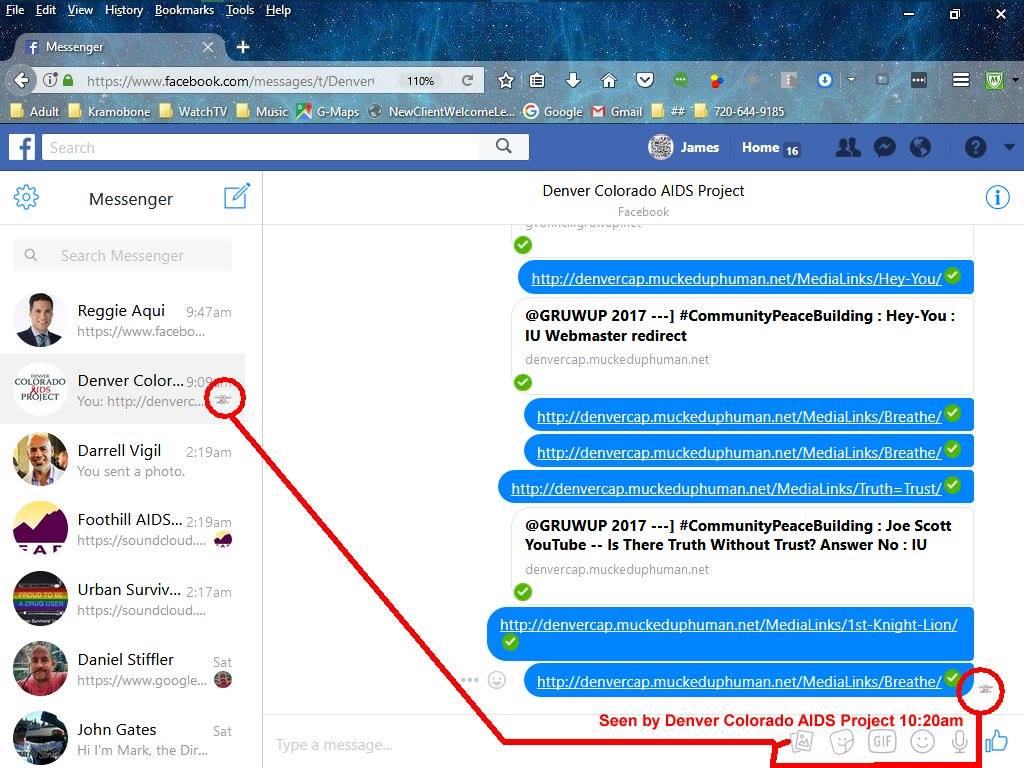Close the Messenger tab
This screenshot has height=768, width=1024.
[x=208, y=47]
